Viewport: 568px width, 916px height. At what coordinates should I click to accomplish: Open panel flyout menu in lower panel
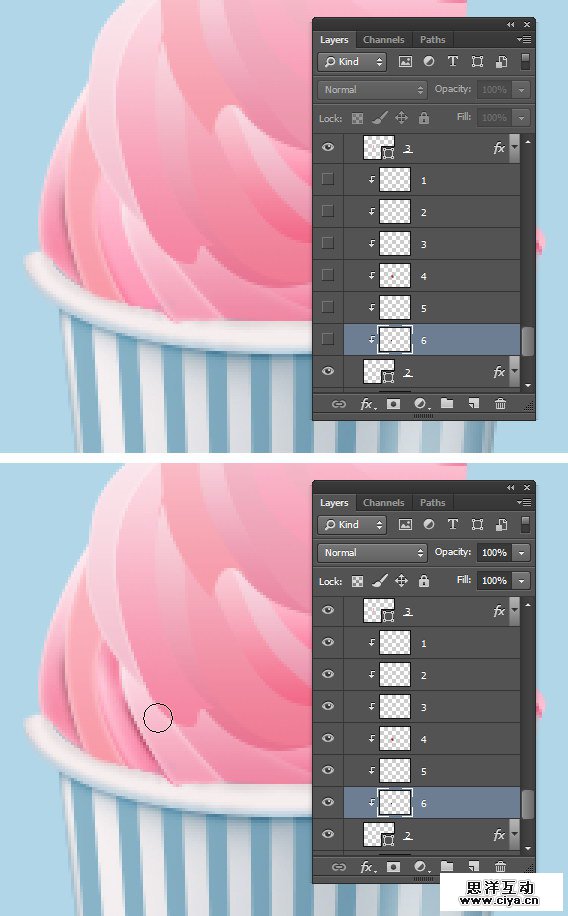525,502
